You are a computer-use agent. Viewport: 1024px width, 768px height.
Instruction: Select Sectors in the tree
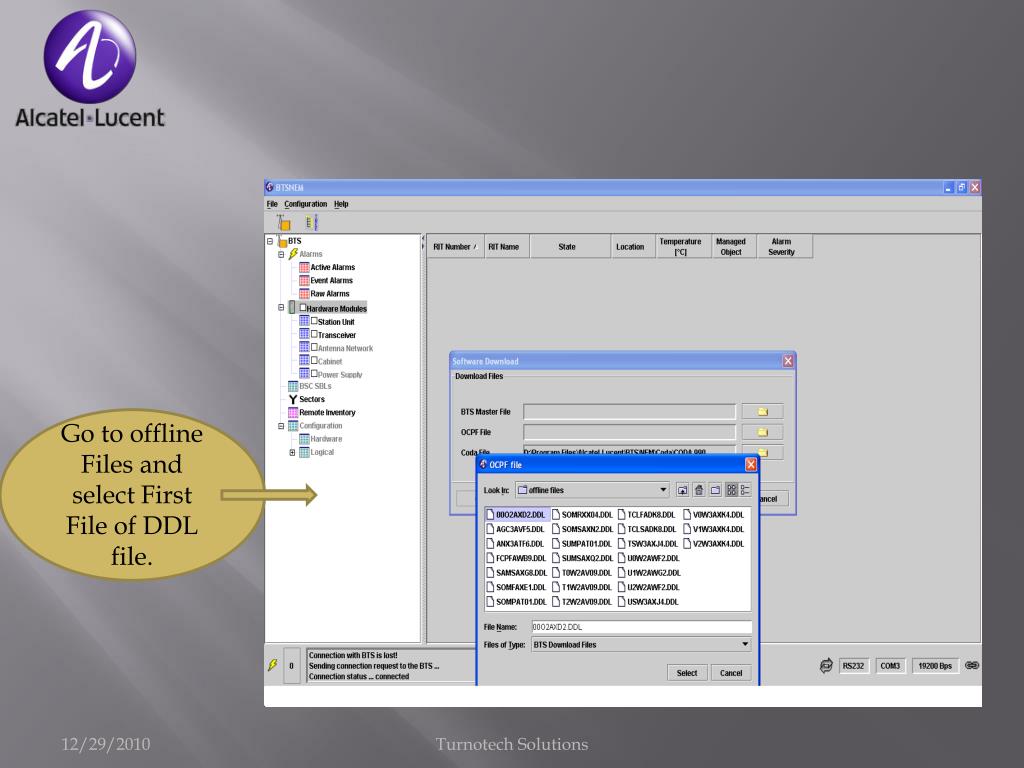pyautogui.click(x=312, y=399)
